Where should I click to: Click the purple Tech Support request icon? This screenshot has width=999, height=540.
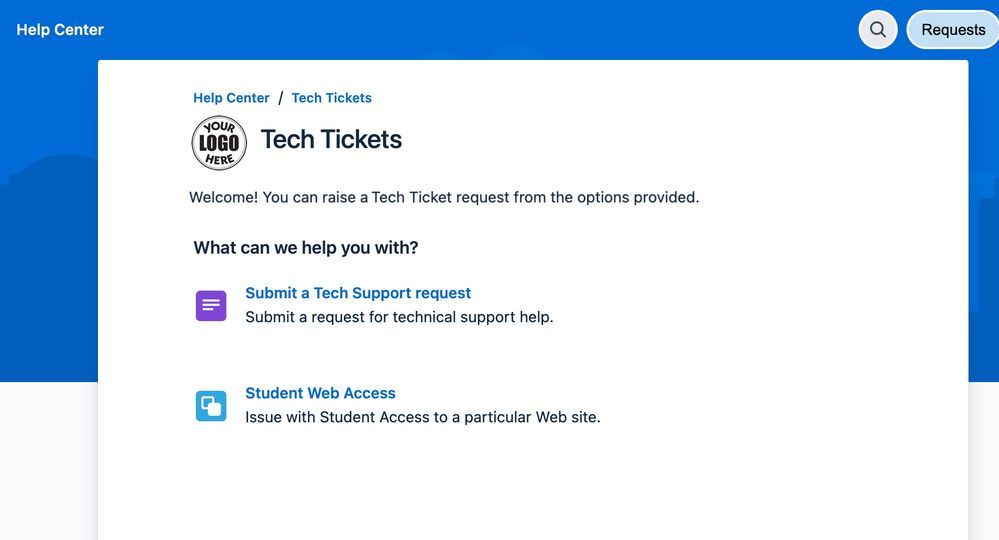click(x=211, y=306)
